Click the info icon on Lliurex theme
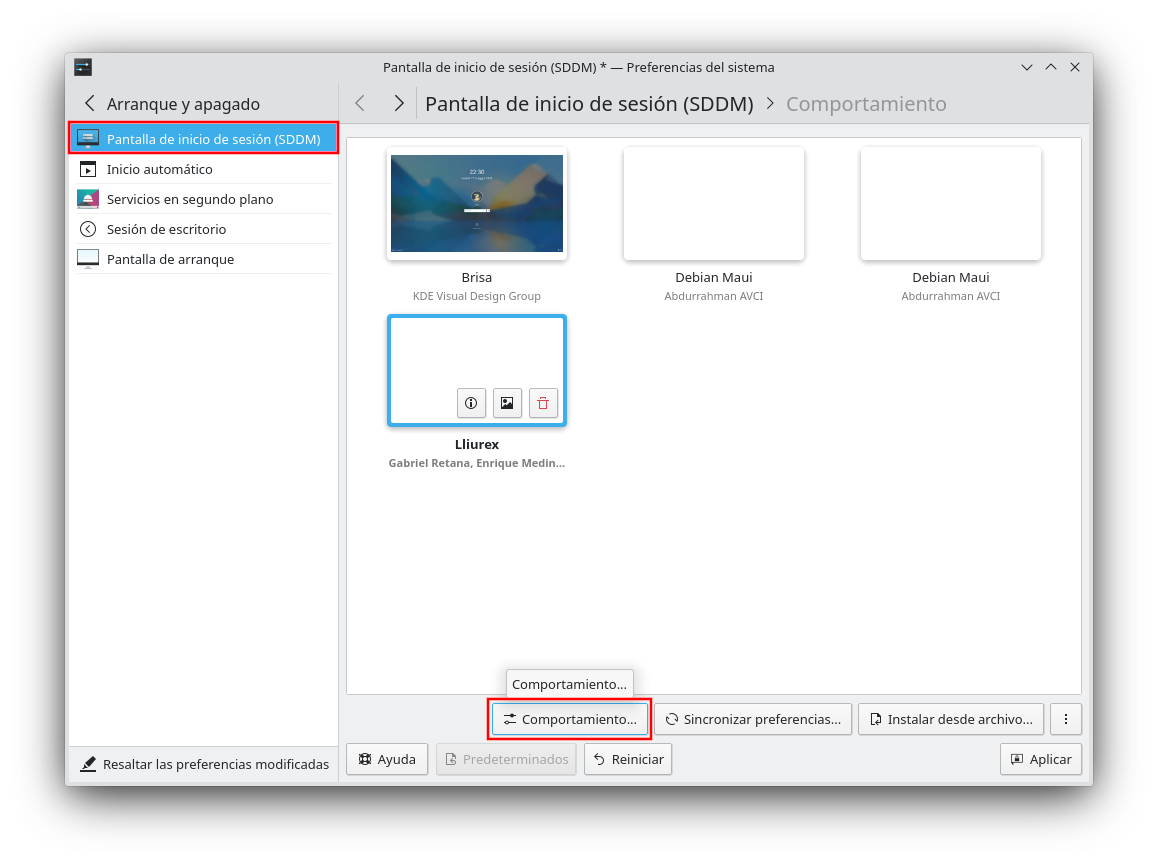 [471, 403]
